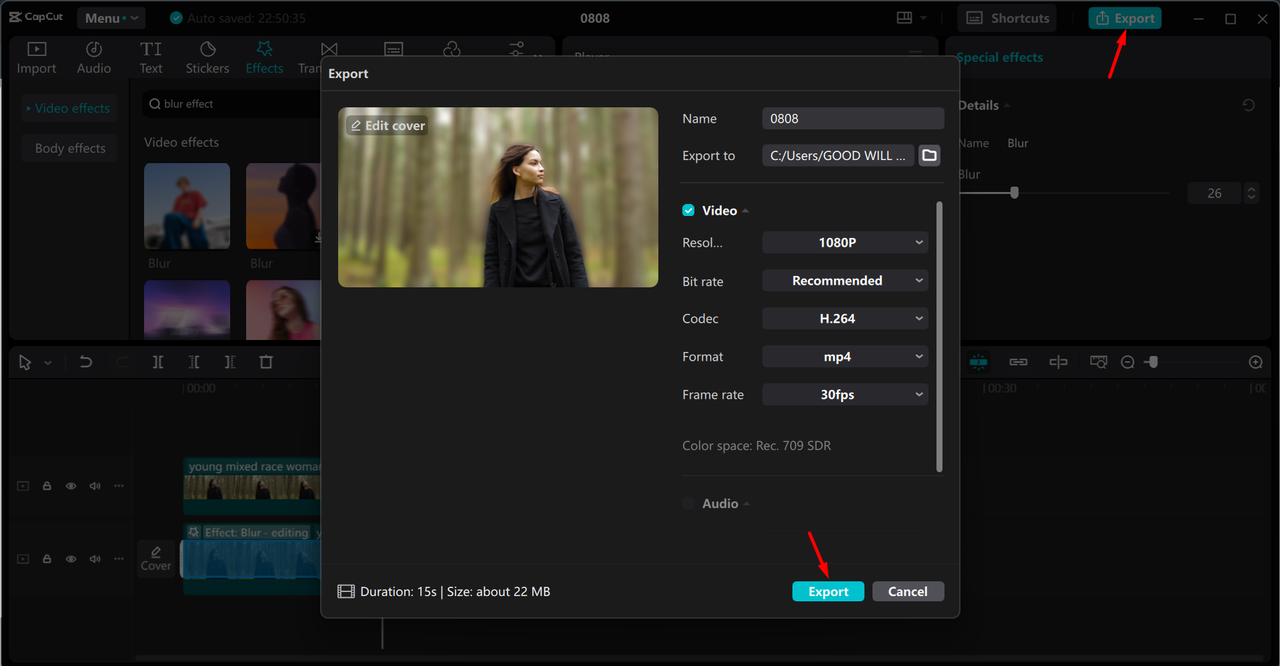Image resolution: width=1280 pixels, height=666 pixels.
Task: Open the layout switcher icon
Action: click(905, 18)
